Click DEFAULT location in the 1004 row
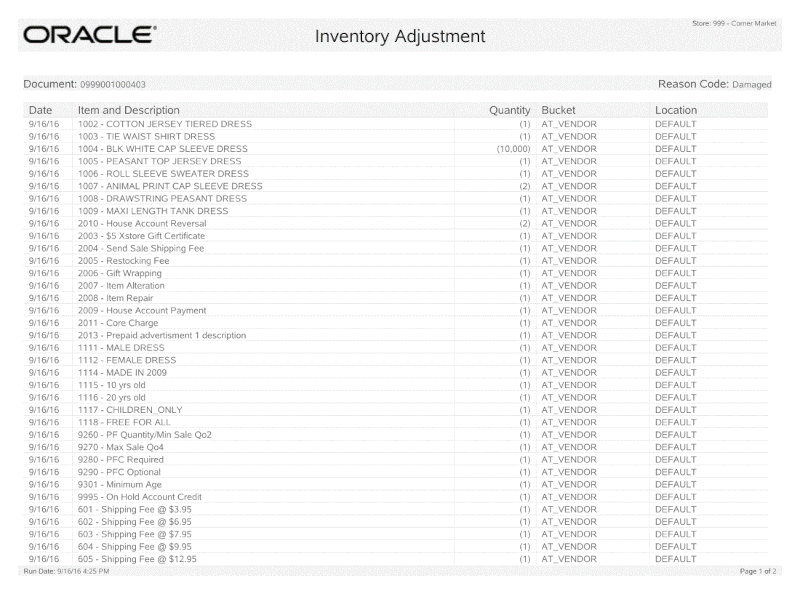This screenshot has height=594, width=800. click(676, 149)
